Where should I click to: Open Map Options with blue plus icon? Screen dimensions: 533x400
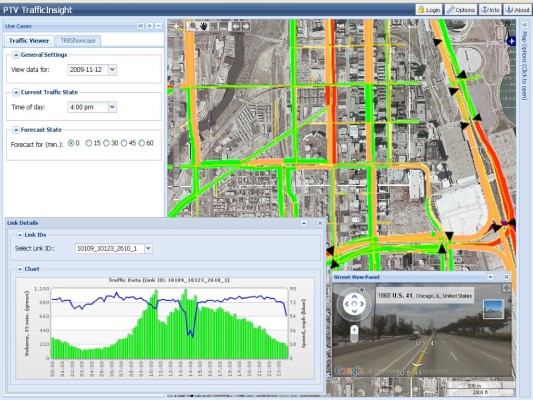click(511, 41)
